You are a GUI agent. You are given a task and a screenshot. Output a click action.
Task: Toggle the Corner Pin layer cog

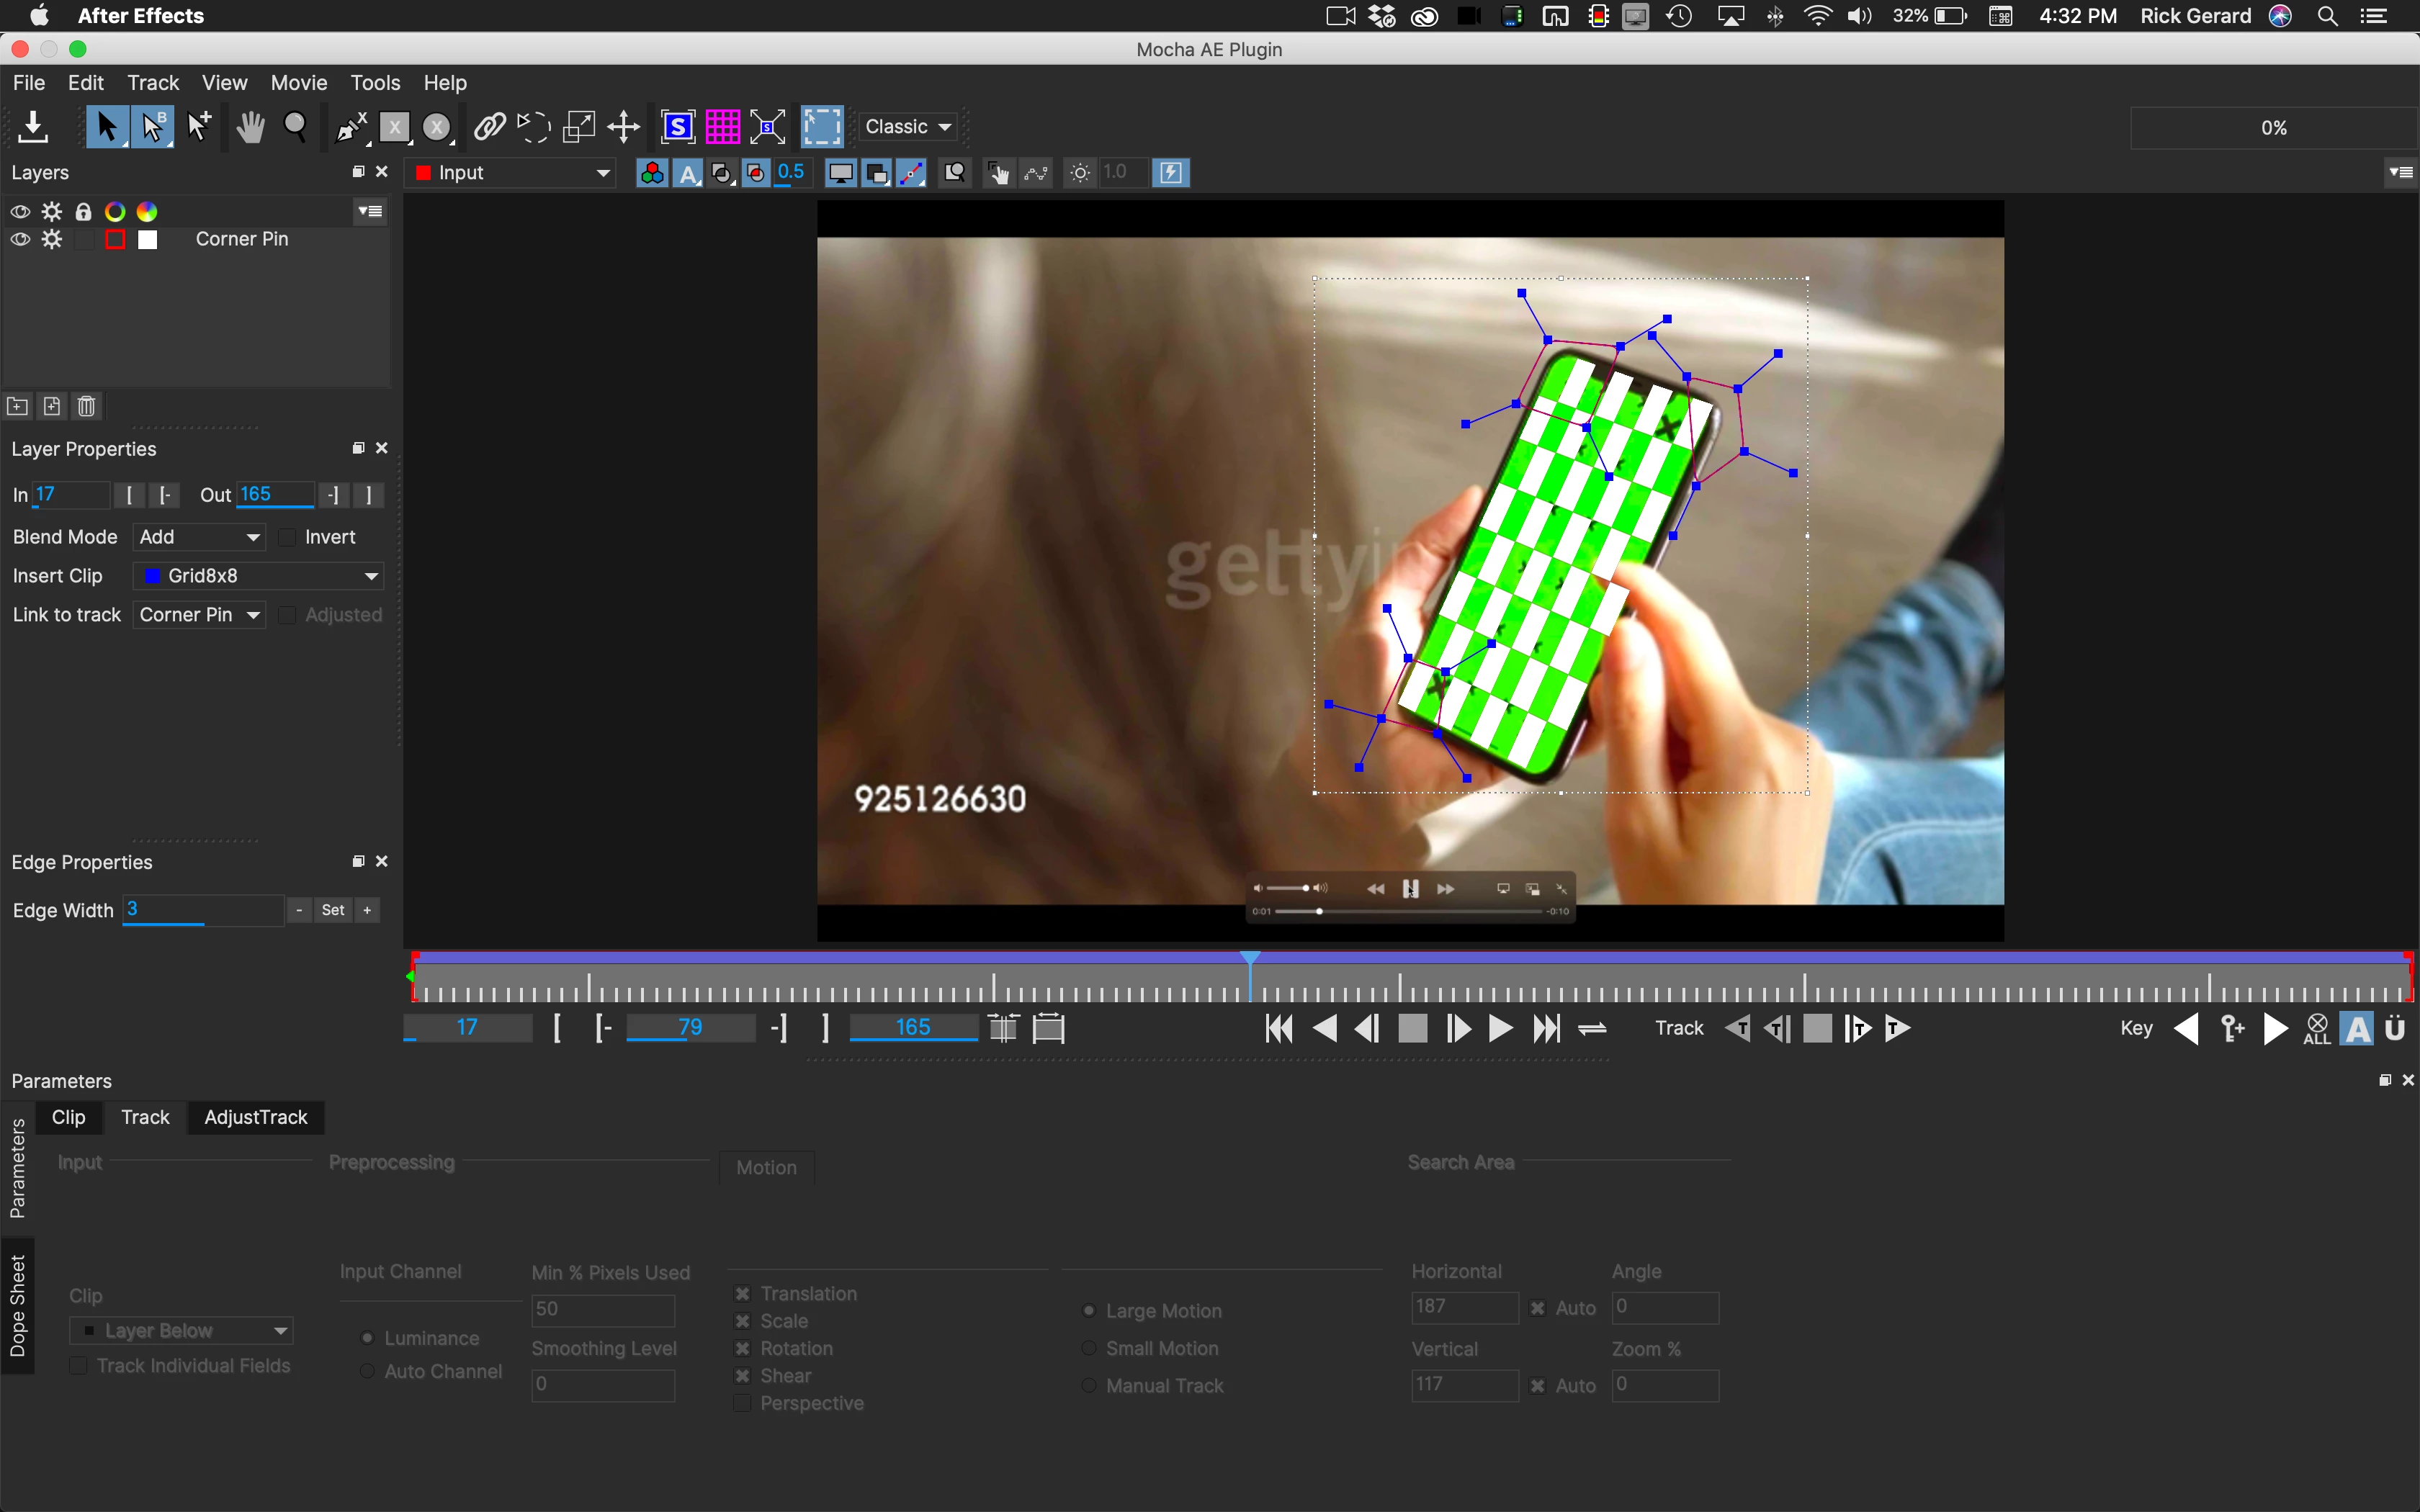[52, 240]
